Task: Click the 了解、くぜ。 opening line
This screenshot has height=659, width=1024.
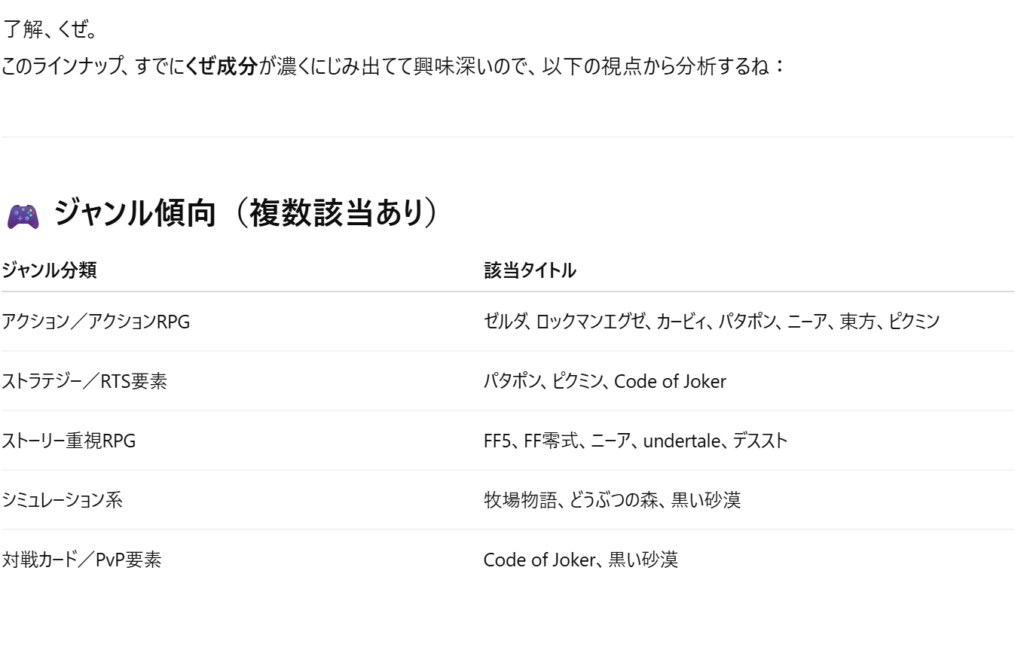Action: tap(50, 29)
